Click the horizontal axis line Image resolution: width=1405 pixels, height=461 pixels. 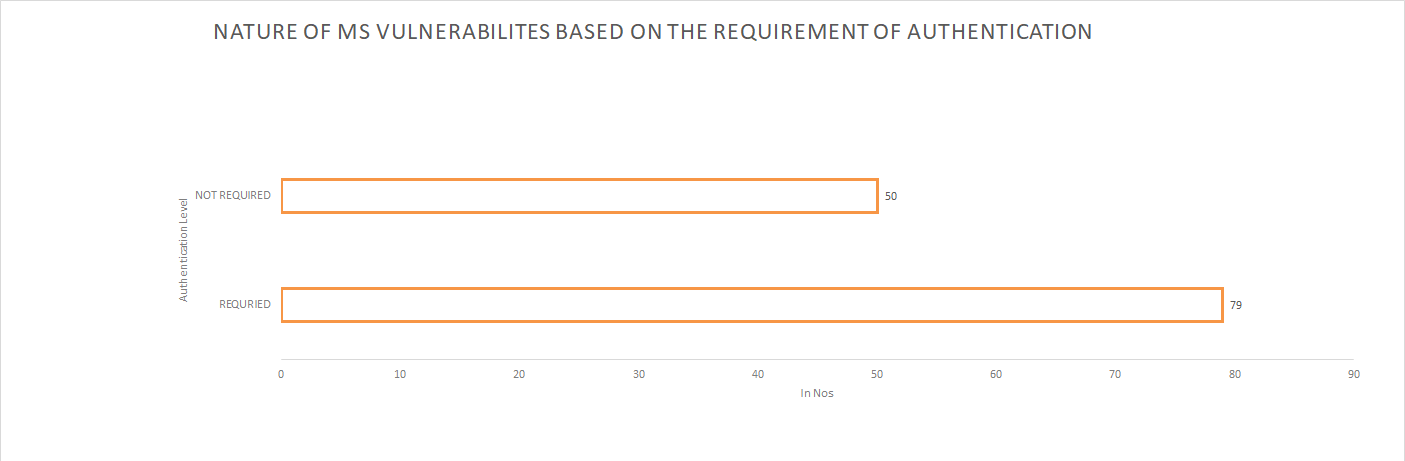click(817, 359)
